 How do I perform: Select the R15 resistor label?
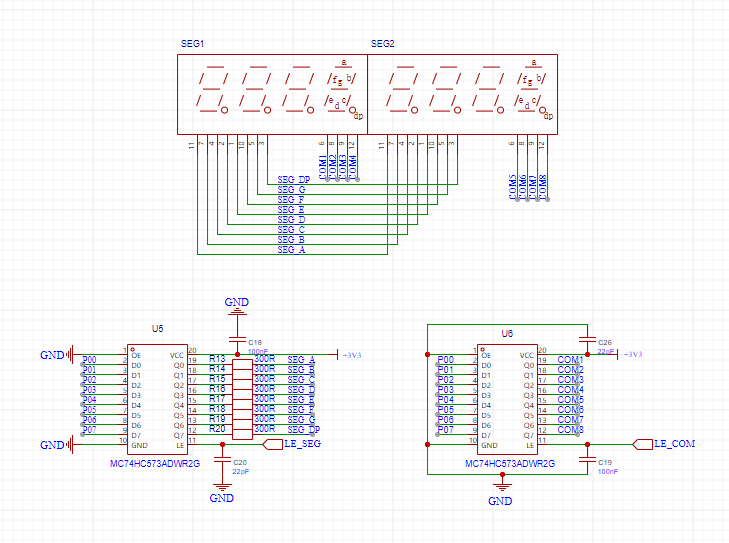tap(217, 379)
